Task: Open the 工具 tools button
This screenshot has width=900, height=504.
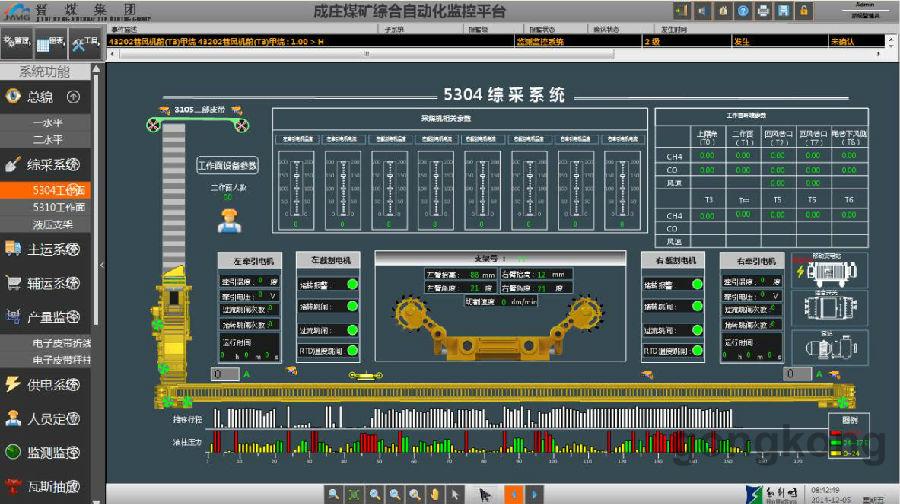Action: [85, 42]
